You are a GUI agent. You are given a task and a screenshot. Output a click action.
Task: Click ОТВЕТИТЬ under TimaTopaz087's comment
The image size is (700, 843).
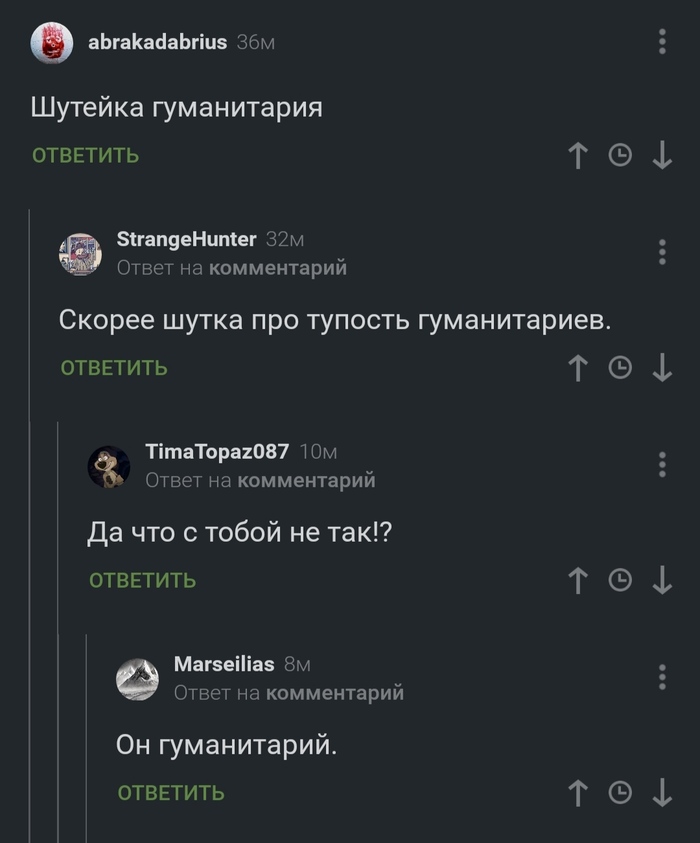click(142, 580)
